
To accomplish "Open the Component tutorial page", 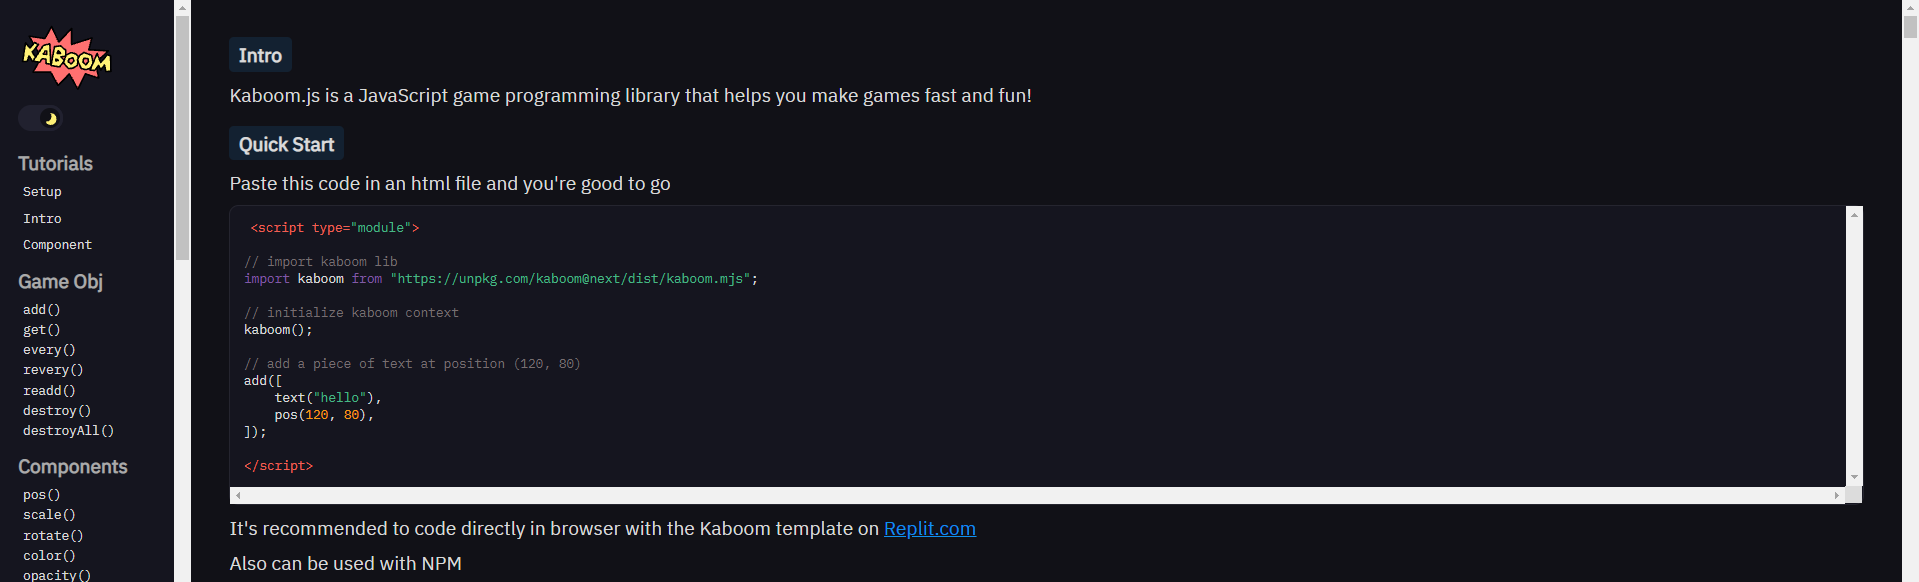I will [57, 244].
